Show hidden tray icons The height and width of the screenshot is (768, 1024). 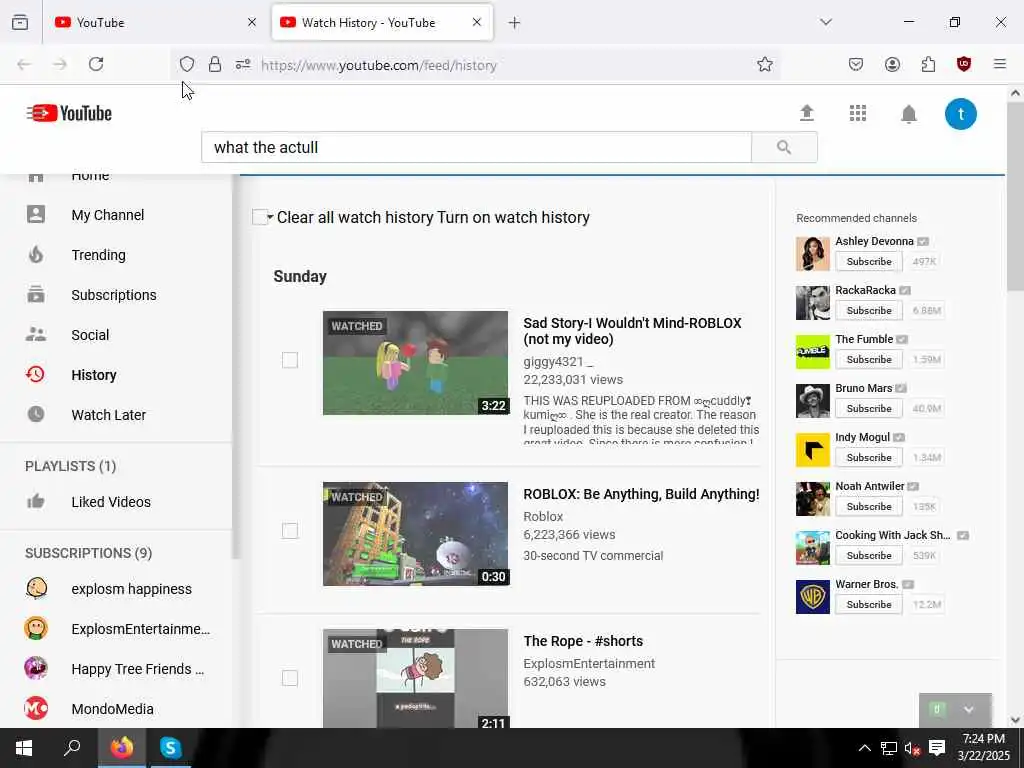[x=864, y=748]
